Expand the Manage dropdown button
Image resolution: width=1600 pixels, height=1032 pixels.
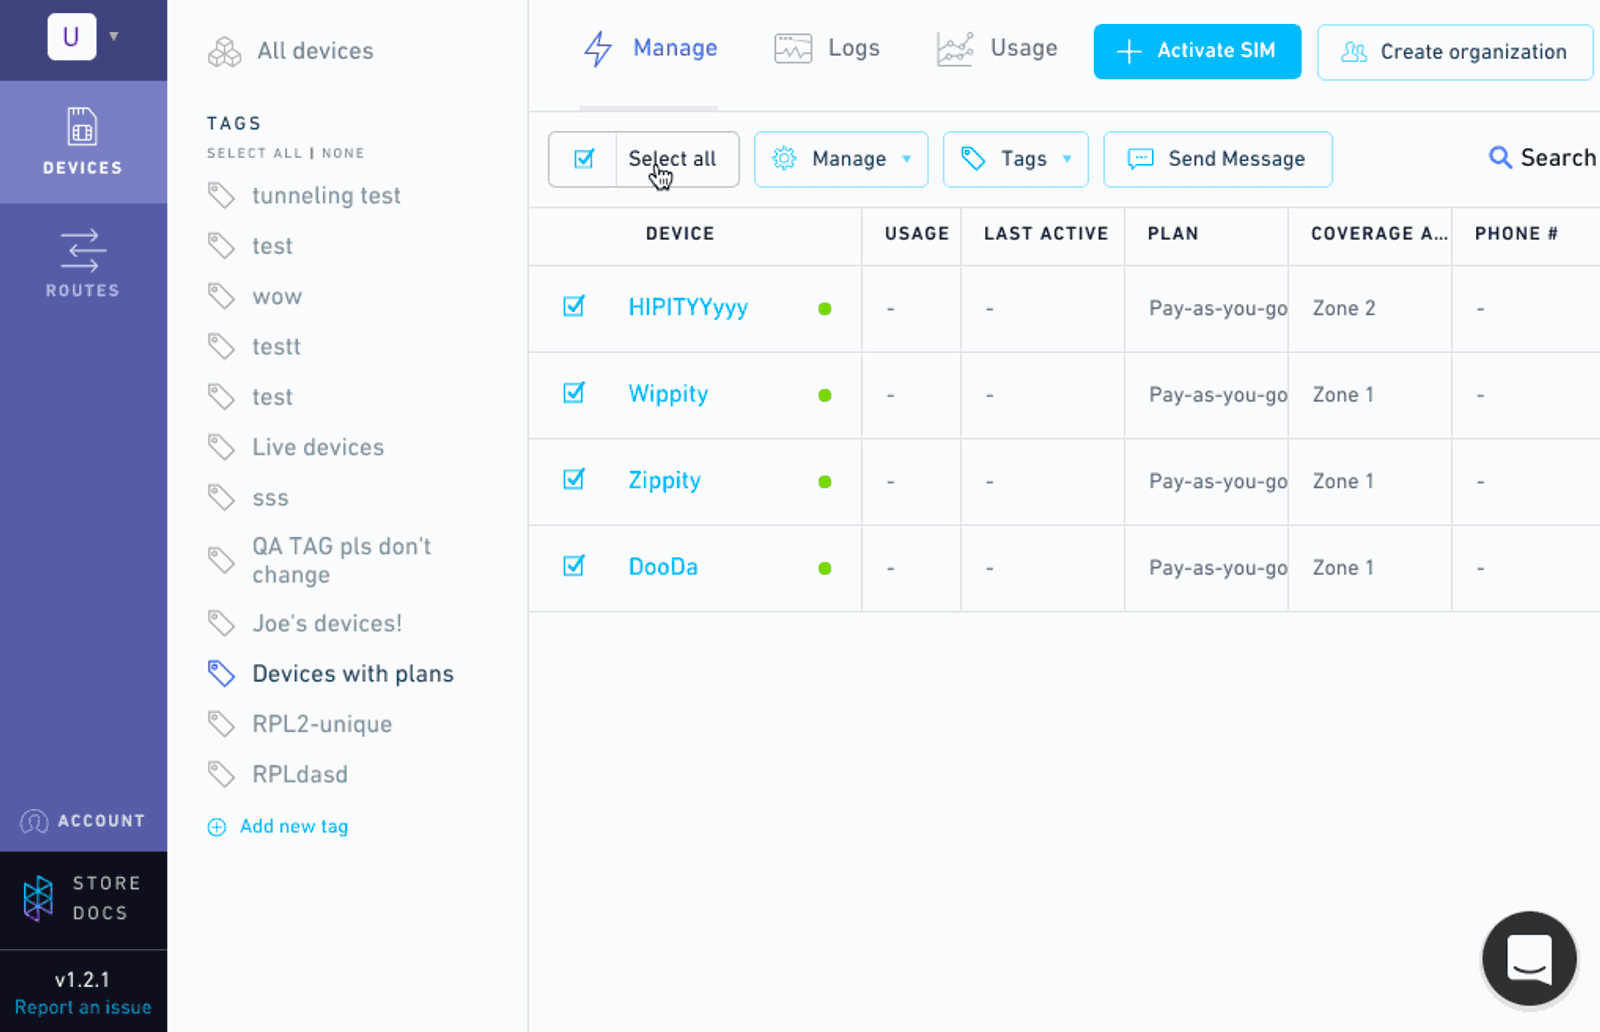click(x=841, y=159)
